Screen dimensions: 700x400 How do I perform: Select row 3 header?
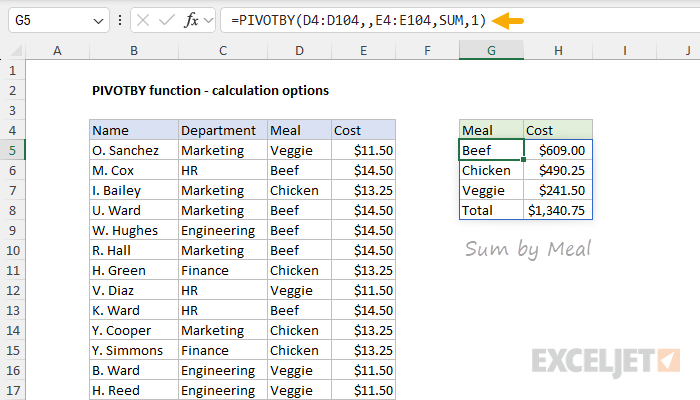coord(12,110)
